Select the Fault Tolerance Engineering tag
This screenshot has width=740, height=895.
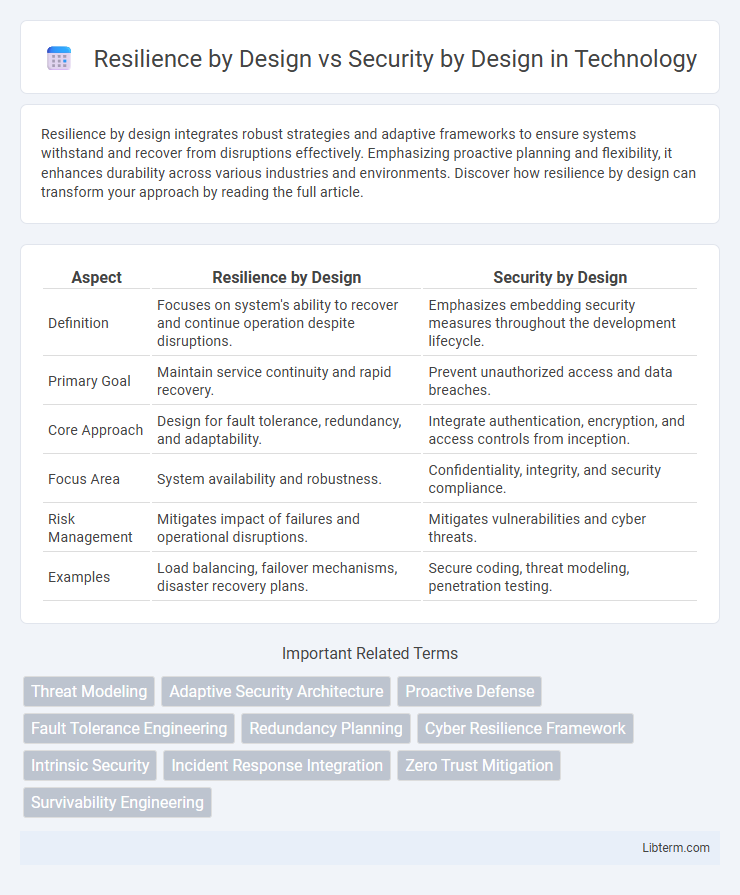128,728
